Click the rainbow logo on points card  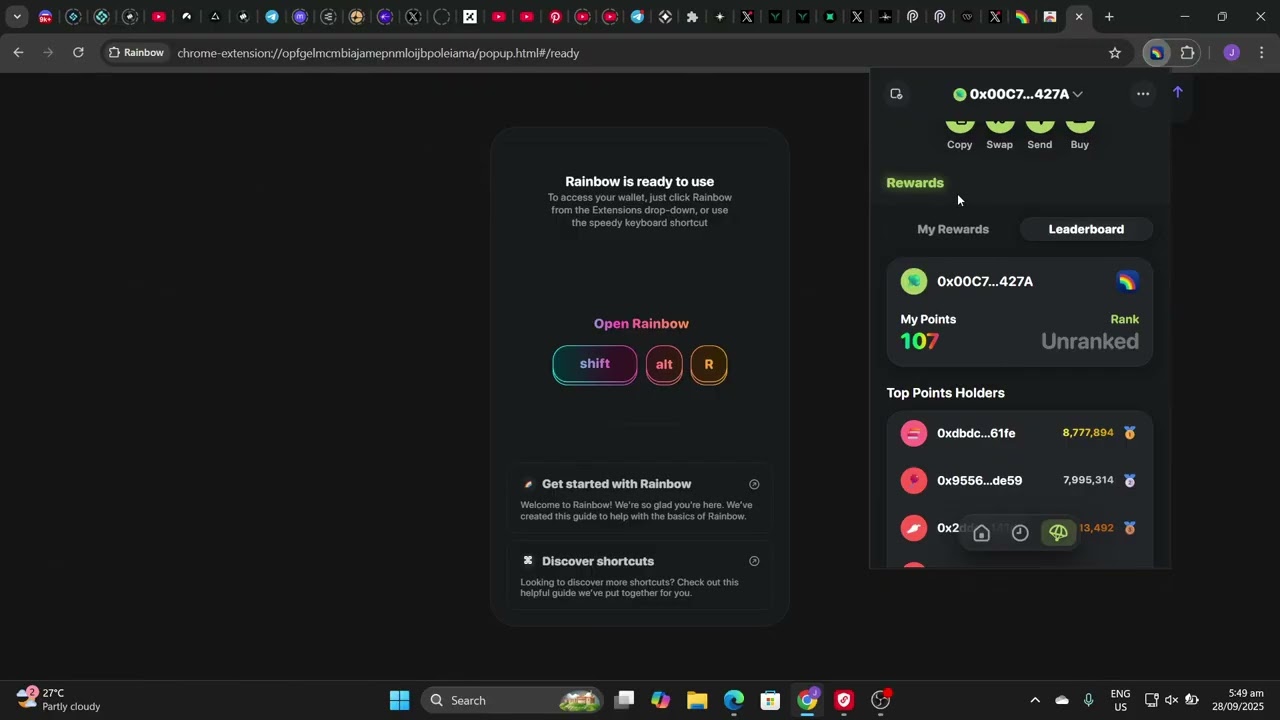click(x=1127, y=282)
